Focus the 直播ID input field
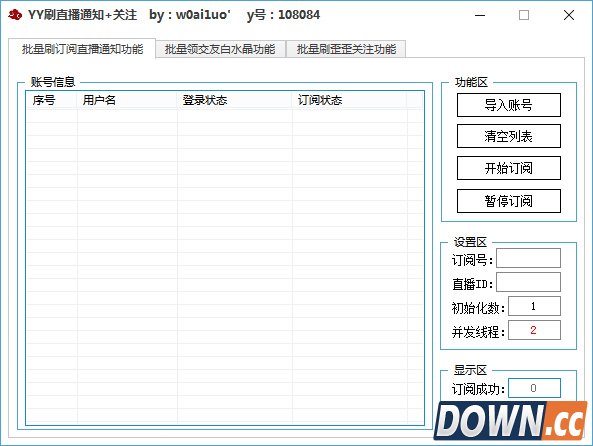The image size is (593, 446). [528, 282]
